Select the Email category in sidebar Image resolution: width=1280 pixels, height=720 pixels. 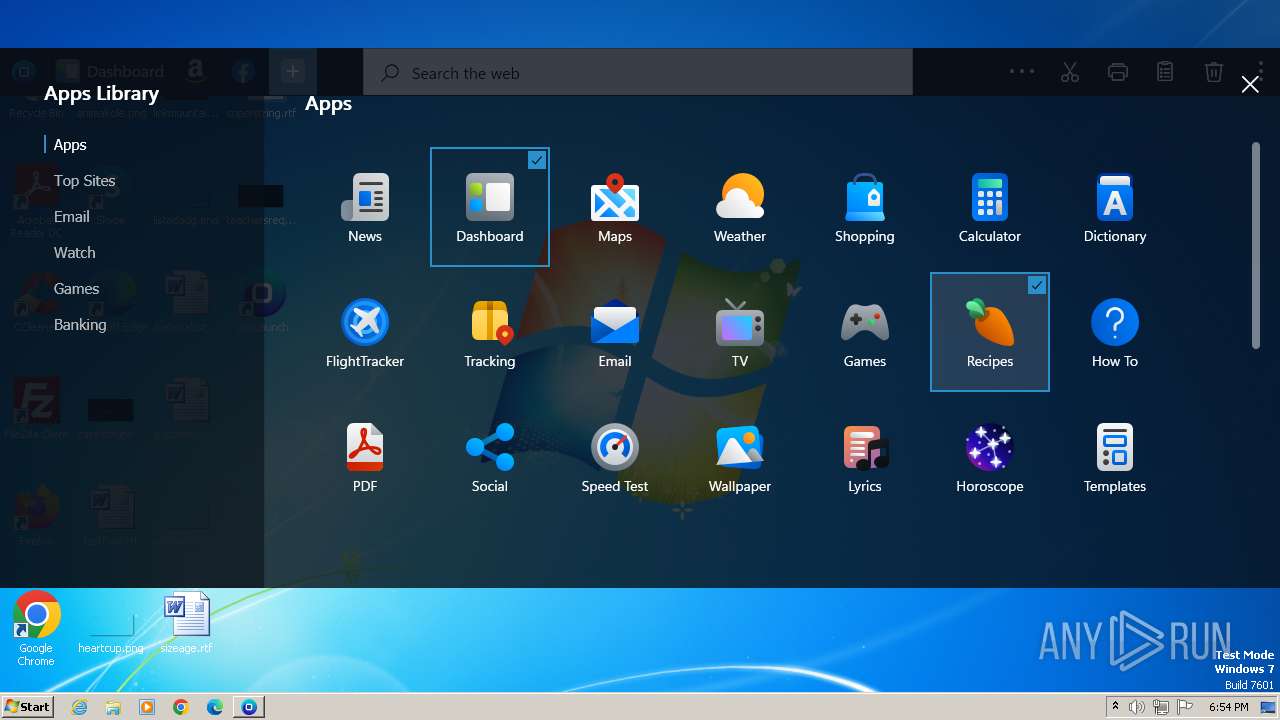(x=72, y=217)
